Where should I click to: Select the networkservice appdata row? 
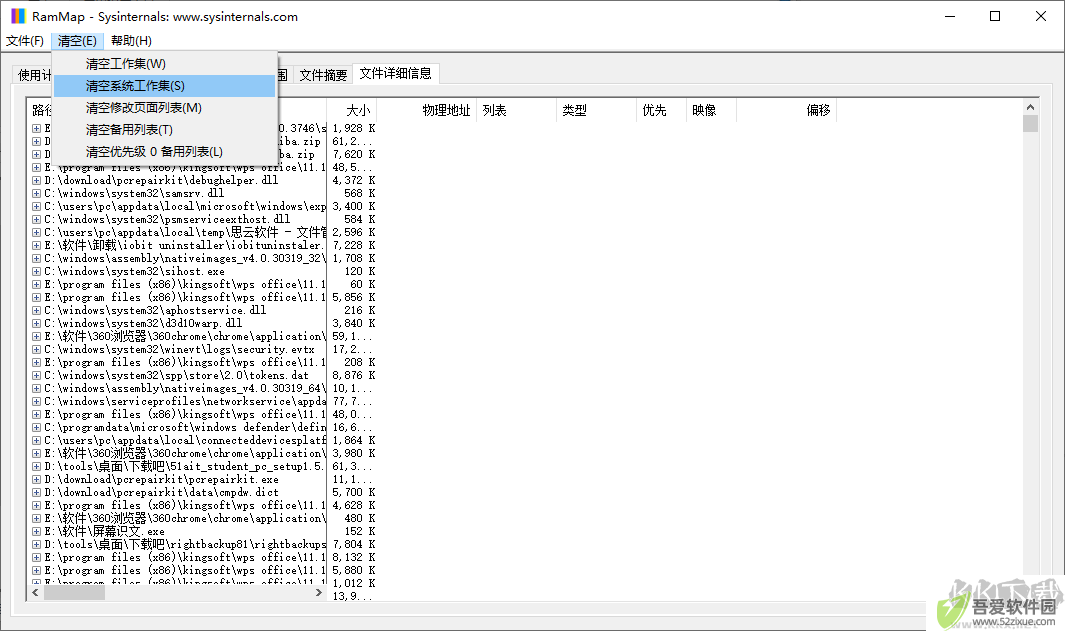(x=185, y=401)
